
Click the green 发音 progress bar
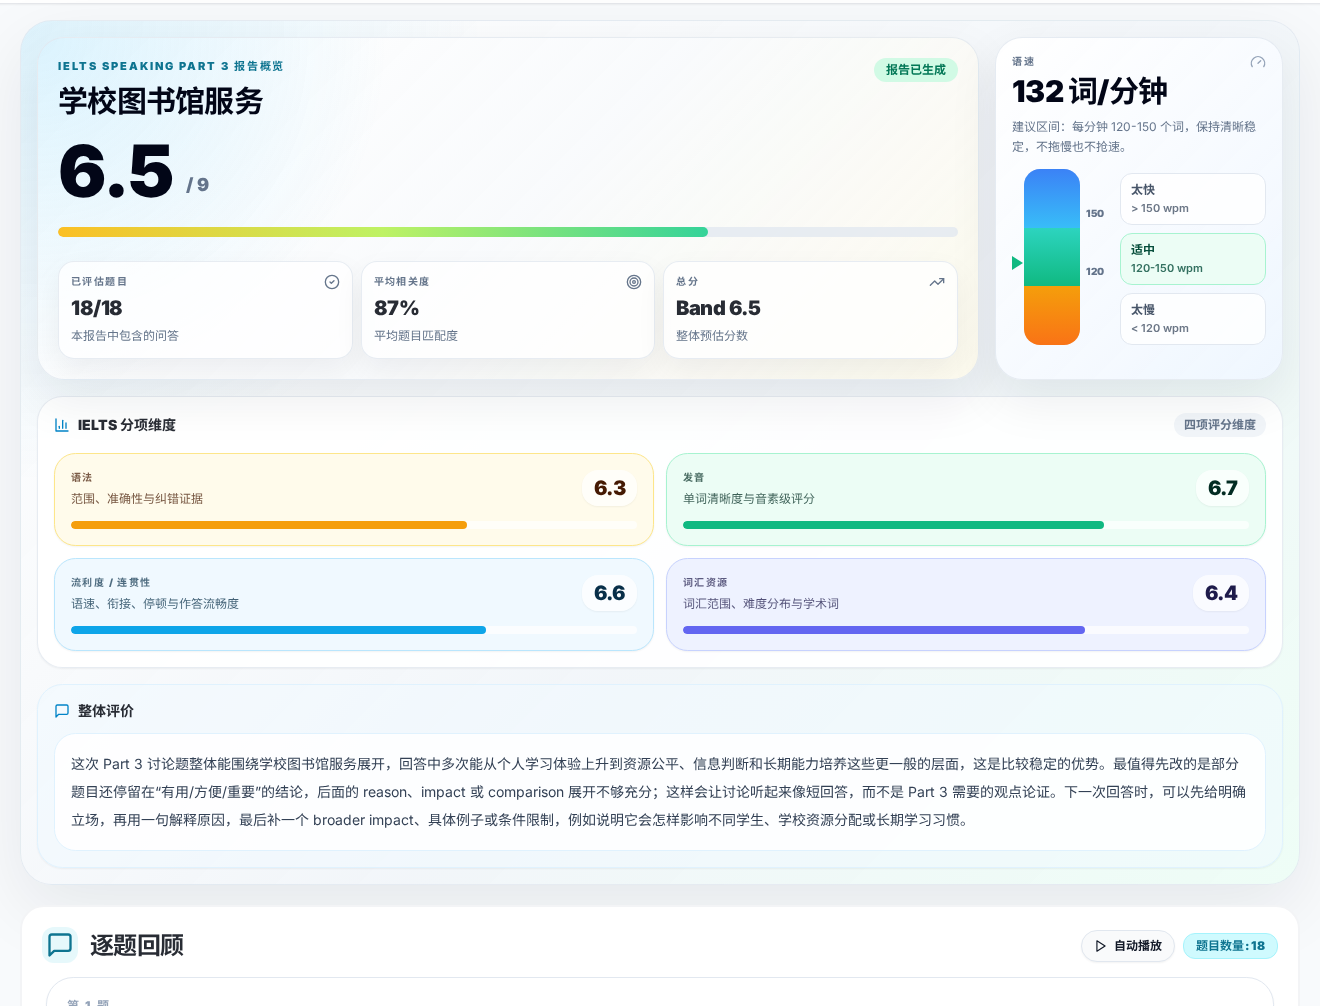[966, 525]
